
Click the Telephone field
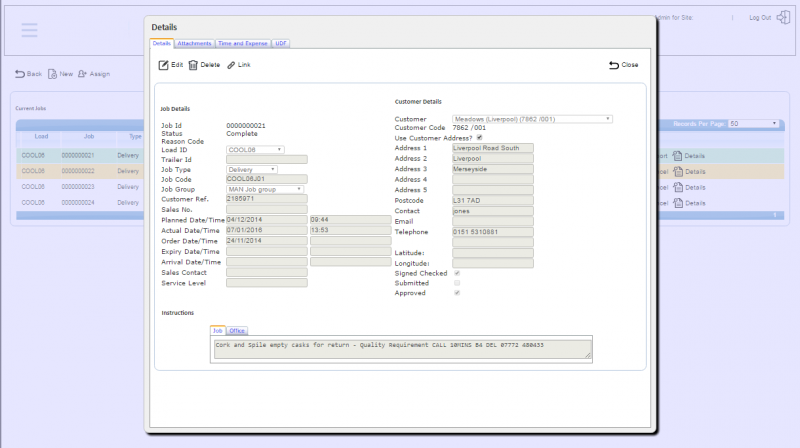pyautogui.click(x=493, y=232)
